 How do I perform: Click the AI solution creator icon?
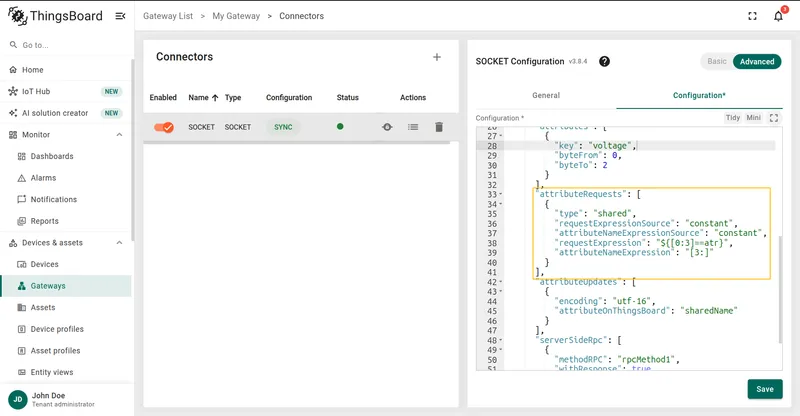[x=13, y=113]
